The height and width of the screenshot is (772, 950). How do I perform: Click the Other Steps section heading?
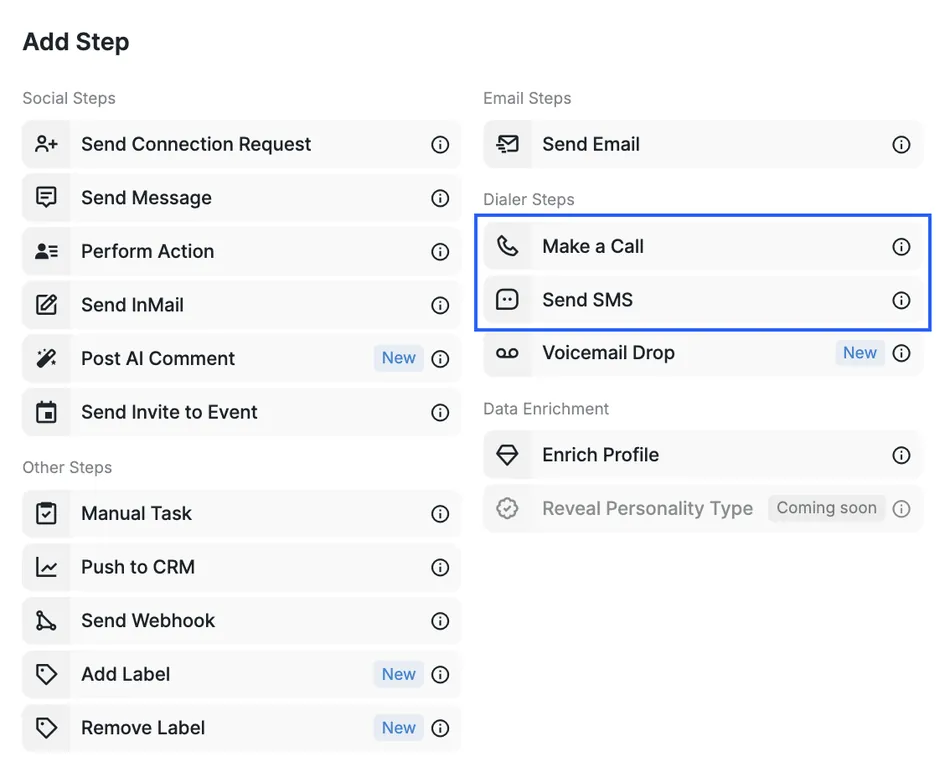coord(67,467)
